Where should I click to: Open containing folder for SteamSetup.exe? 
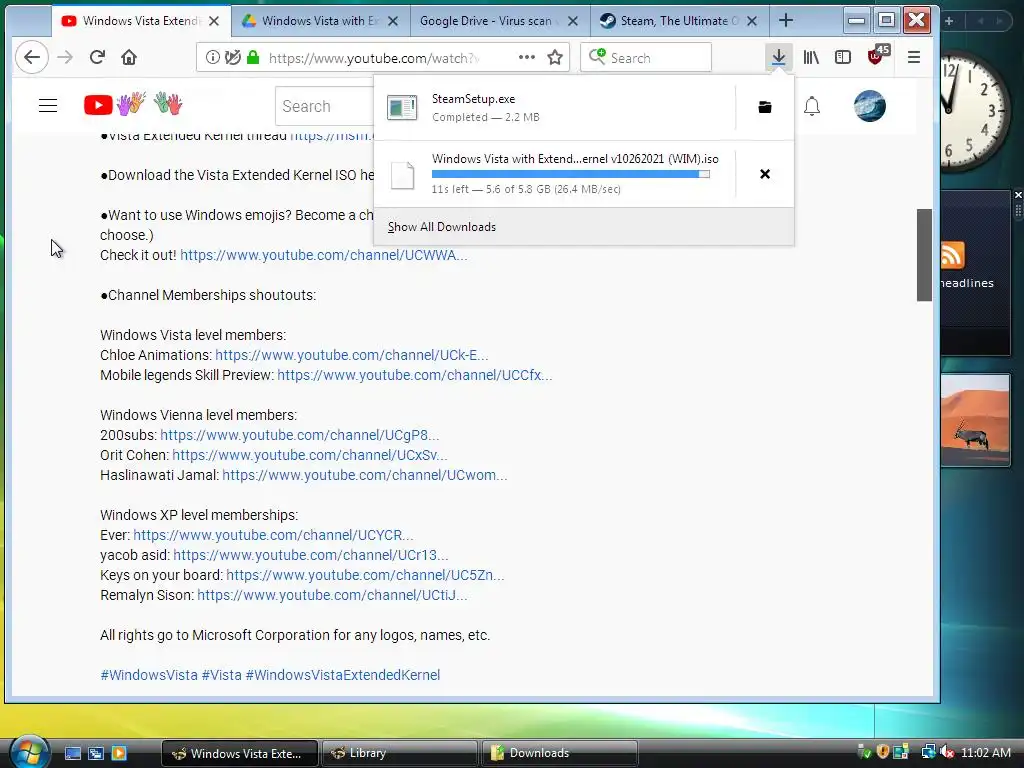point(765,107)
